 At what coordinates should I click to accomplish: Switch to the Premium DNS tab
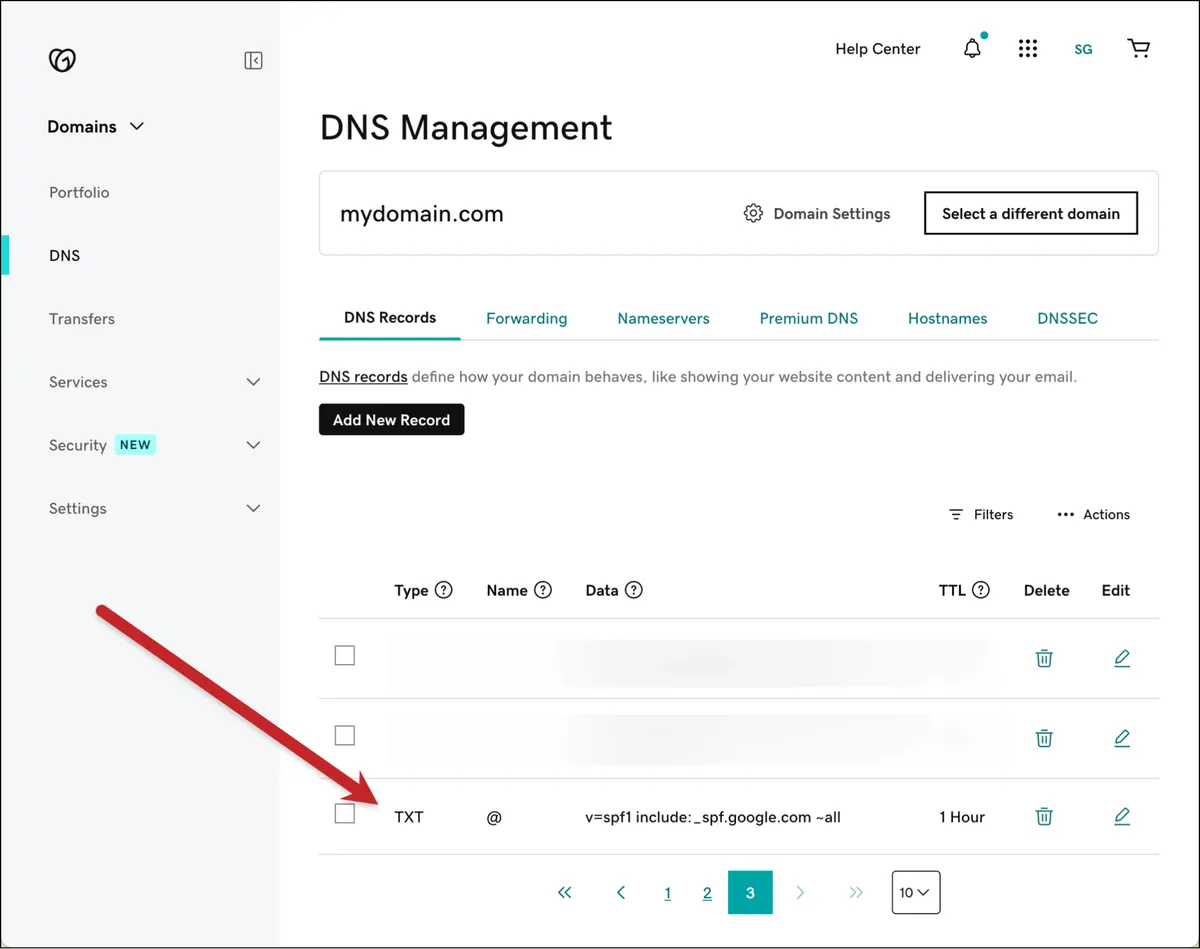809,318
